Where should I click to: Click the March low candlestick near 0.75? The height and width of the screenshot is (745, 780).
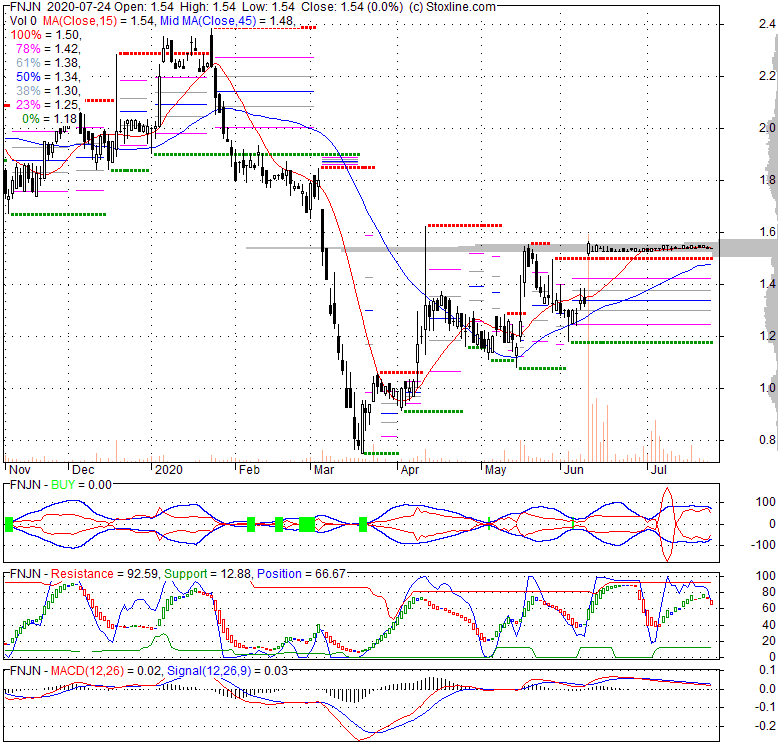pos(362,428)
